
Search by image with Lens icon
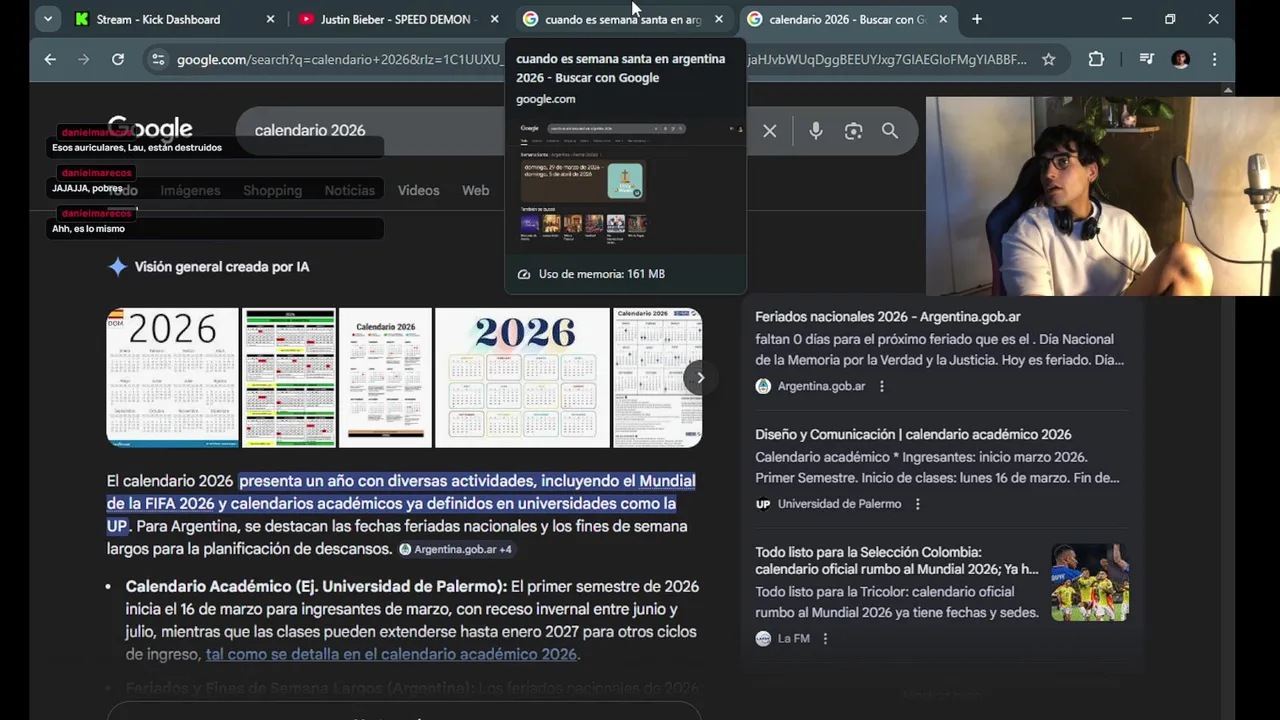pos(853,131)
